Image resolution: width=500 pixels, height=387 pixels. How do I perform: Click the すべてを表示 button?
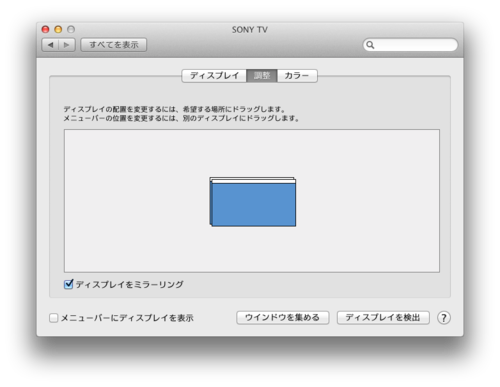tap(114, 45)
